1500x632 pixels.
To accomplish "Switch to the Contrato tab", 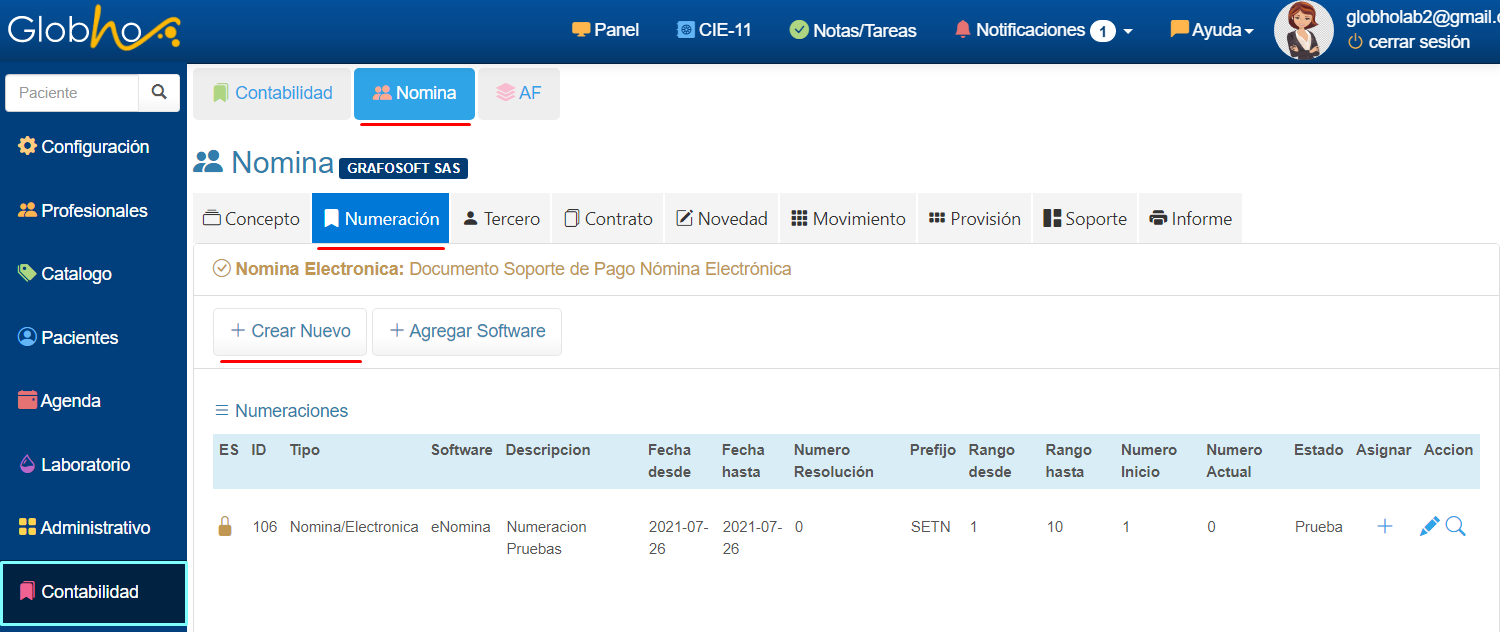I will click(x=608, y=218).
